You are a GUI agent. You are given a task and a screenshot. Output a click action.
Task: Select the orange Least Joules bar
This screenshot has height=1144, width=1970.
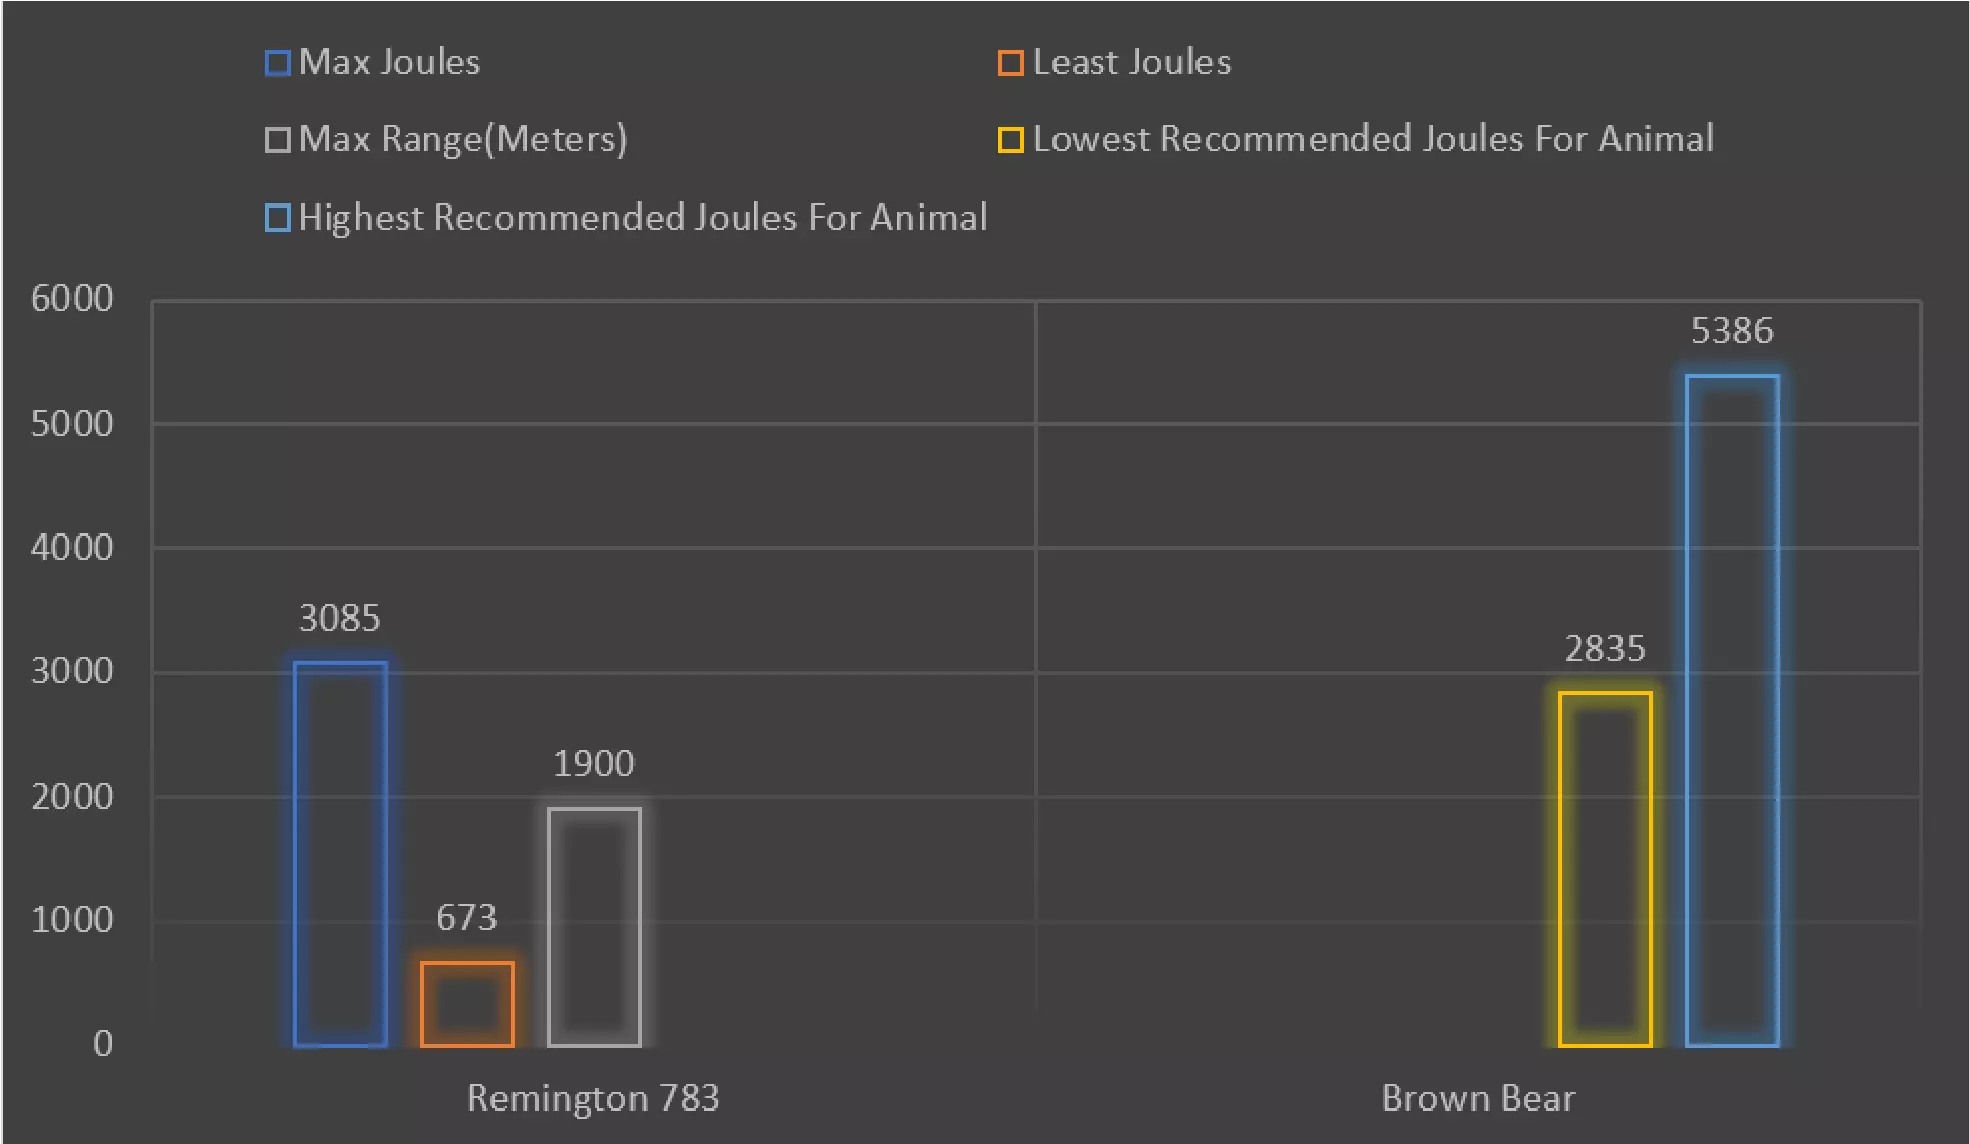(x=467, y=1004)
